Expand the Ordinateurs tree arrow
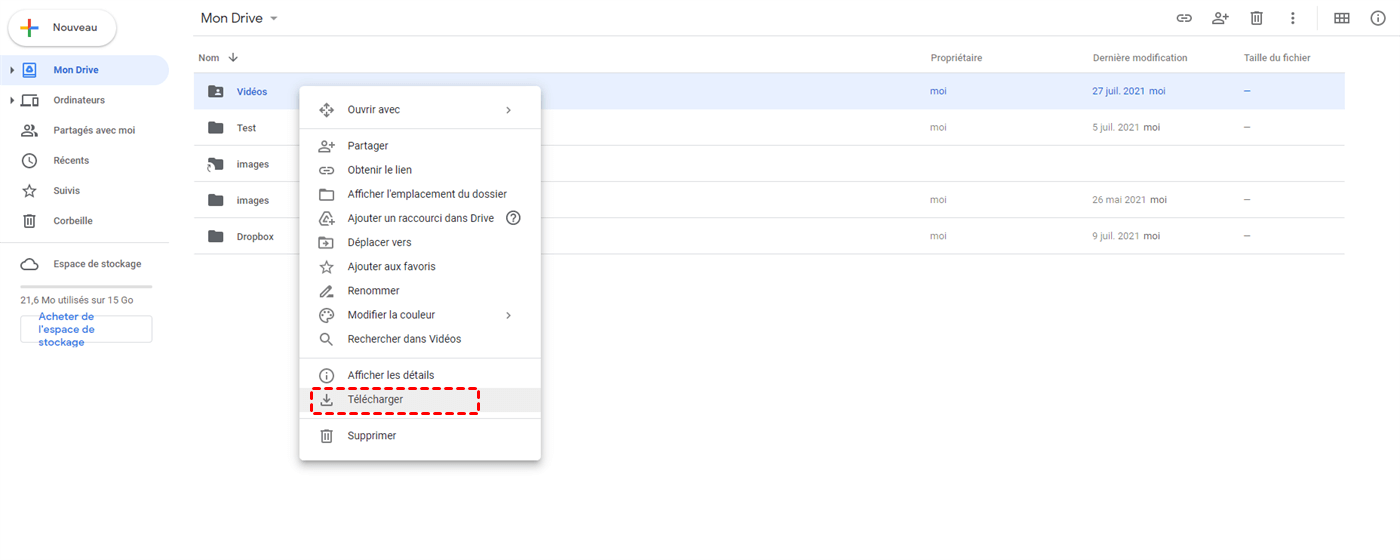The height and width of the screenshot is (560, 1400). (12, 100)
